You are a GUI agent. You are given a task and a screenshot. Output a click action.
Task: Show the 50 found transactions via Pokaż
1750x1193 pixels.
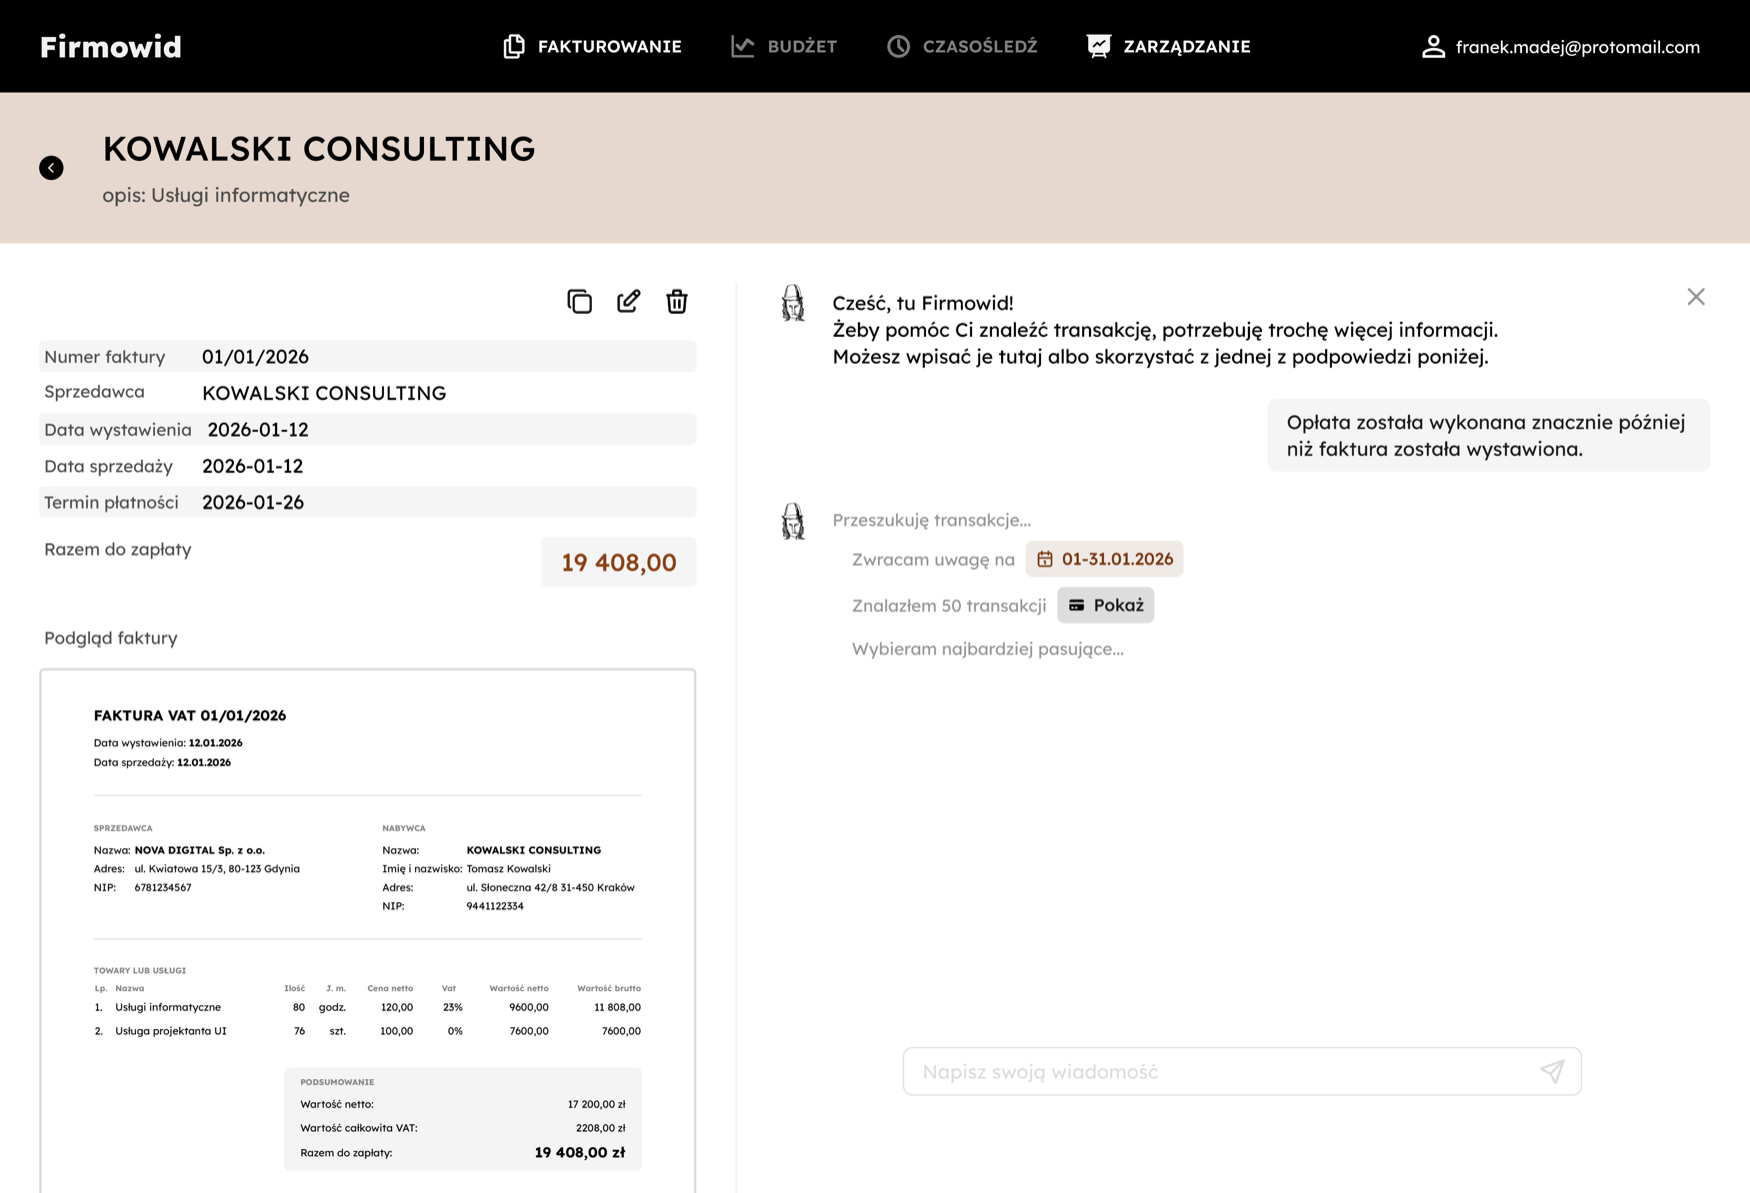[1105, 605]
